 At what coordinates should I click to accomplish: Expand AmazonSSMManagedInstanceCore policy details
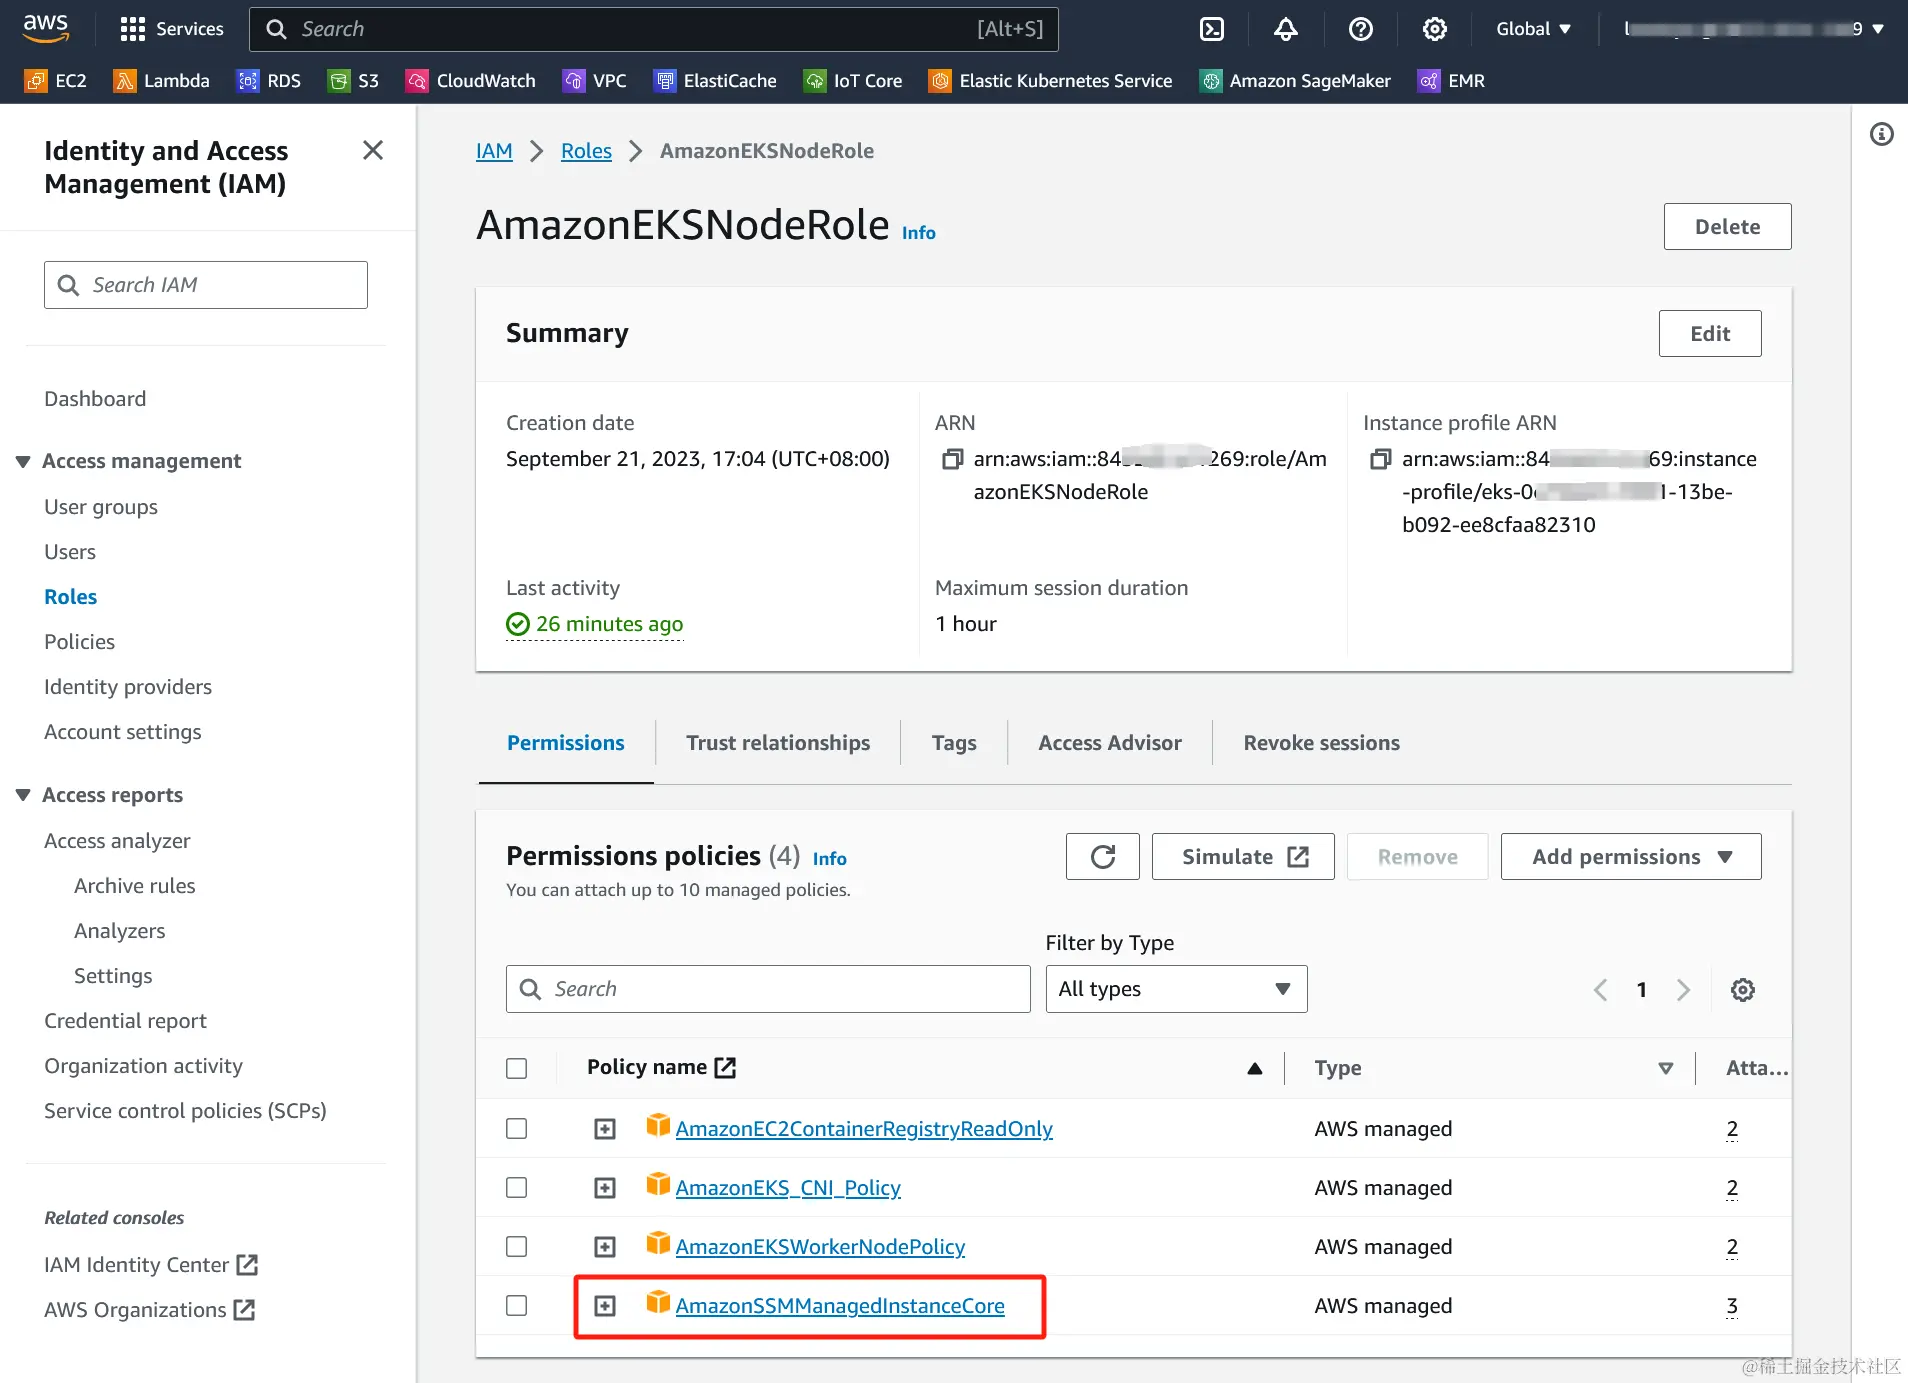point(605,1306)
